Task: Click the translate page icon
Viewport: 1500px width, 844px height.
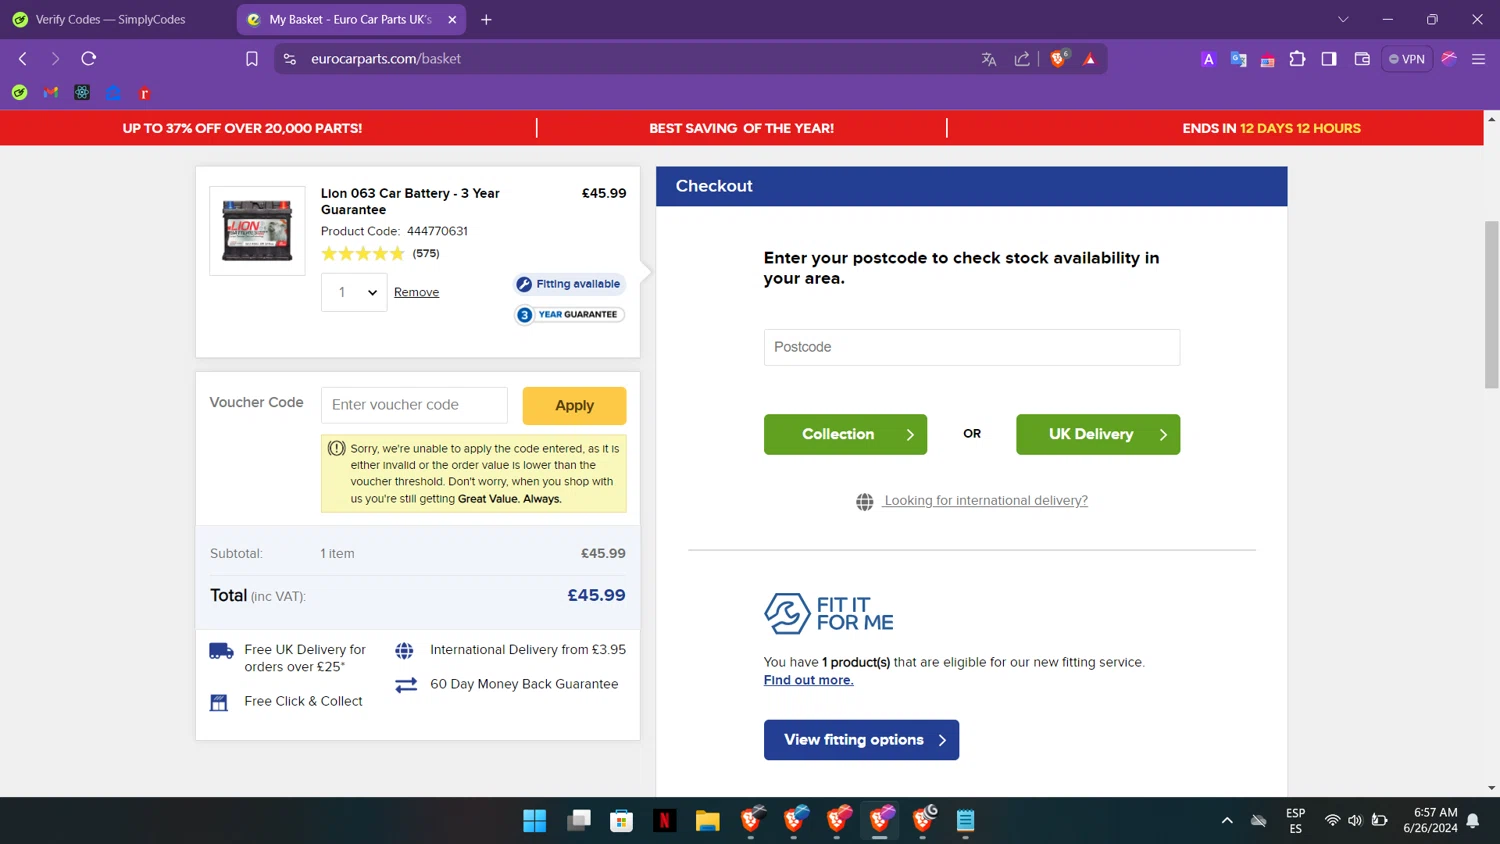Action: pos(989,59)
